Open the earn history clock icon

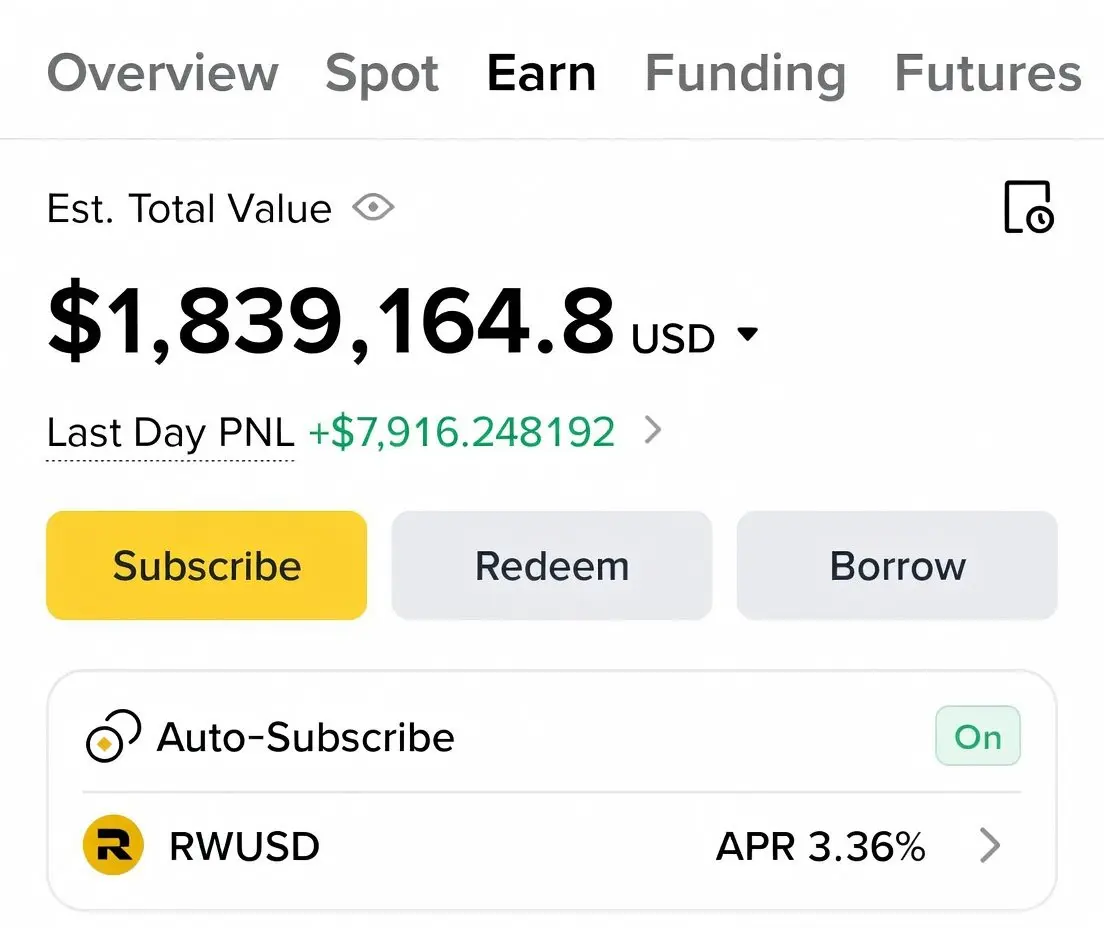(x=1027, y=207)
